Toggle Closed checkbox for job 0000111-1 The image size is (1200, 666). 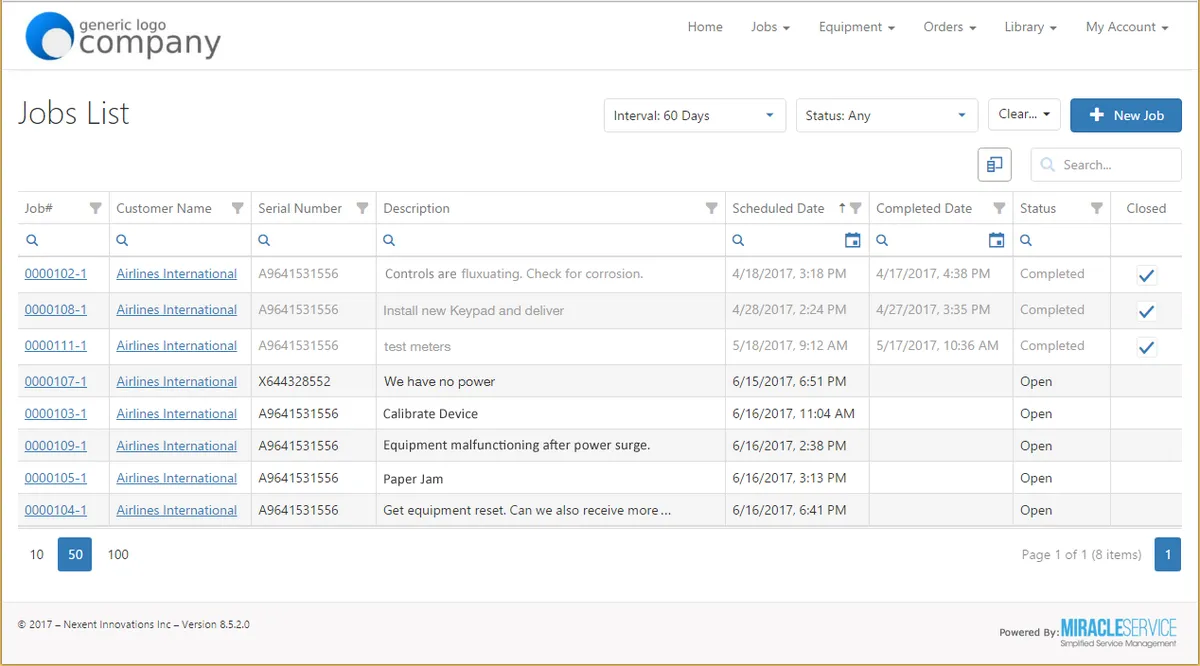(1146, 347)
